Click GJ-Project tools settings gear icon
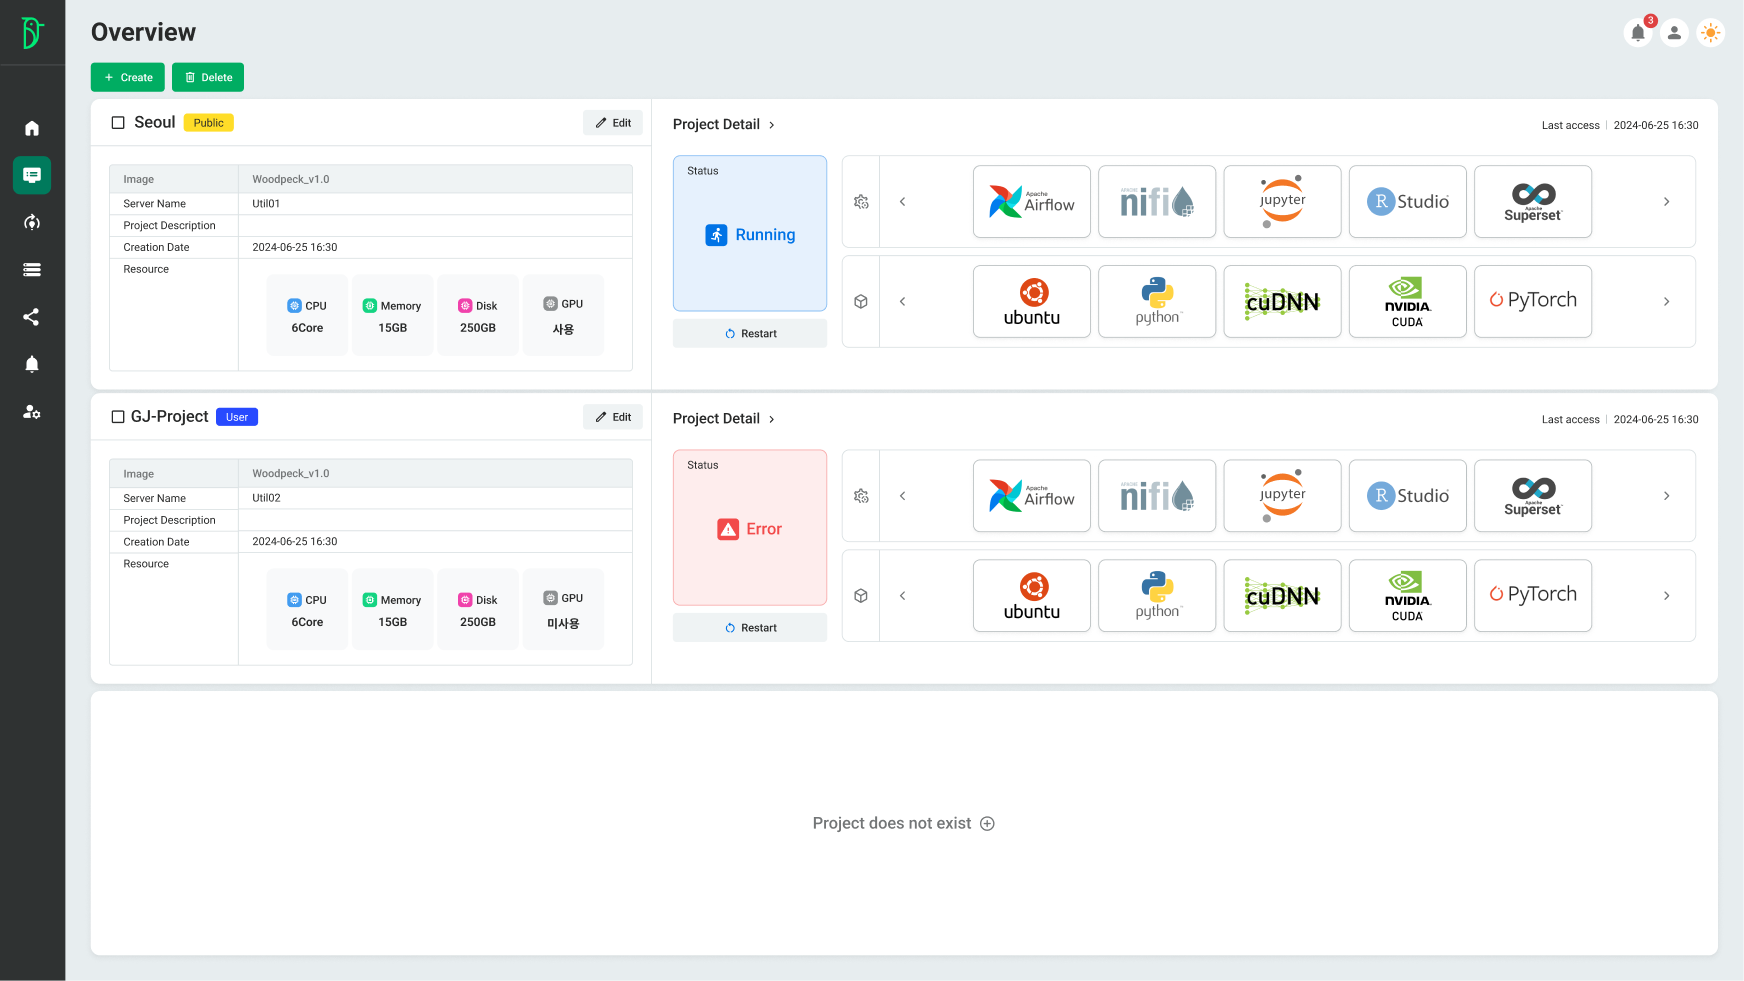The height and width of the screenshot is (981, 1744). click(x=861, y=496)
